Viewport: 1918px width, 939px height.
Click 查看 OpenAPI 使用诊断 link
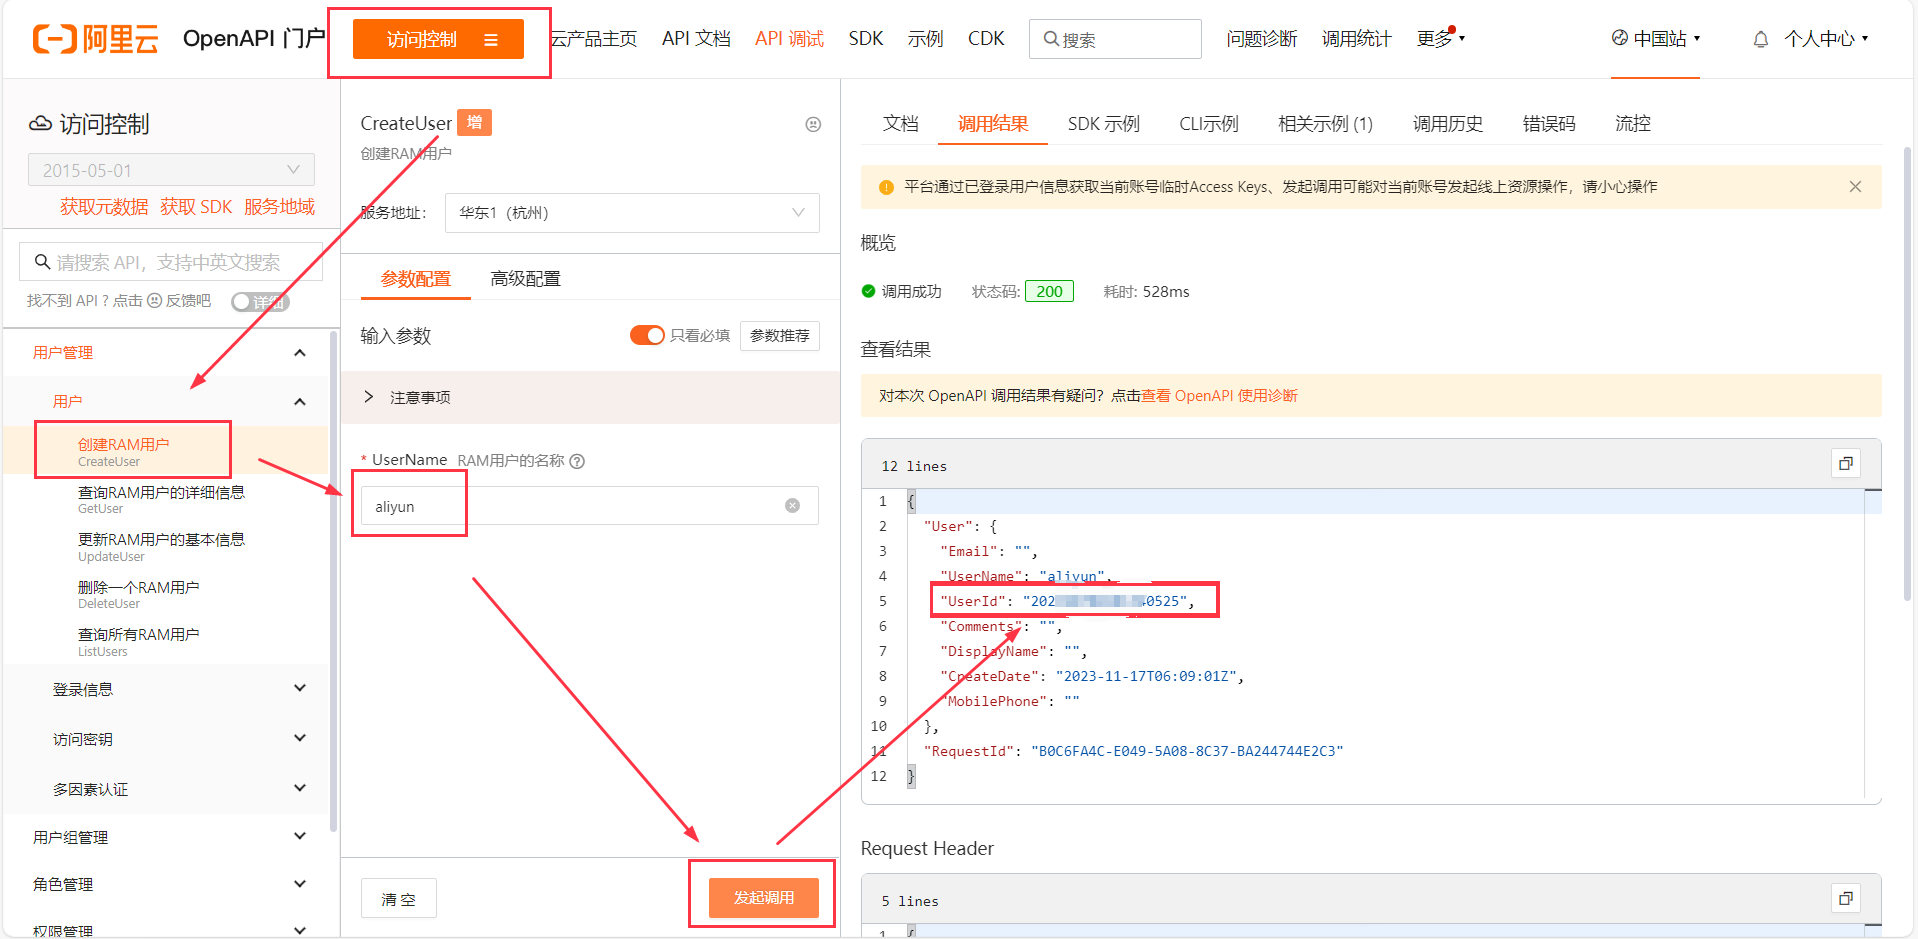(1219, 396)
